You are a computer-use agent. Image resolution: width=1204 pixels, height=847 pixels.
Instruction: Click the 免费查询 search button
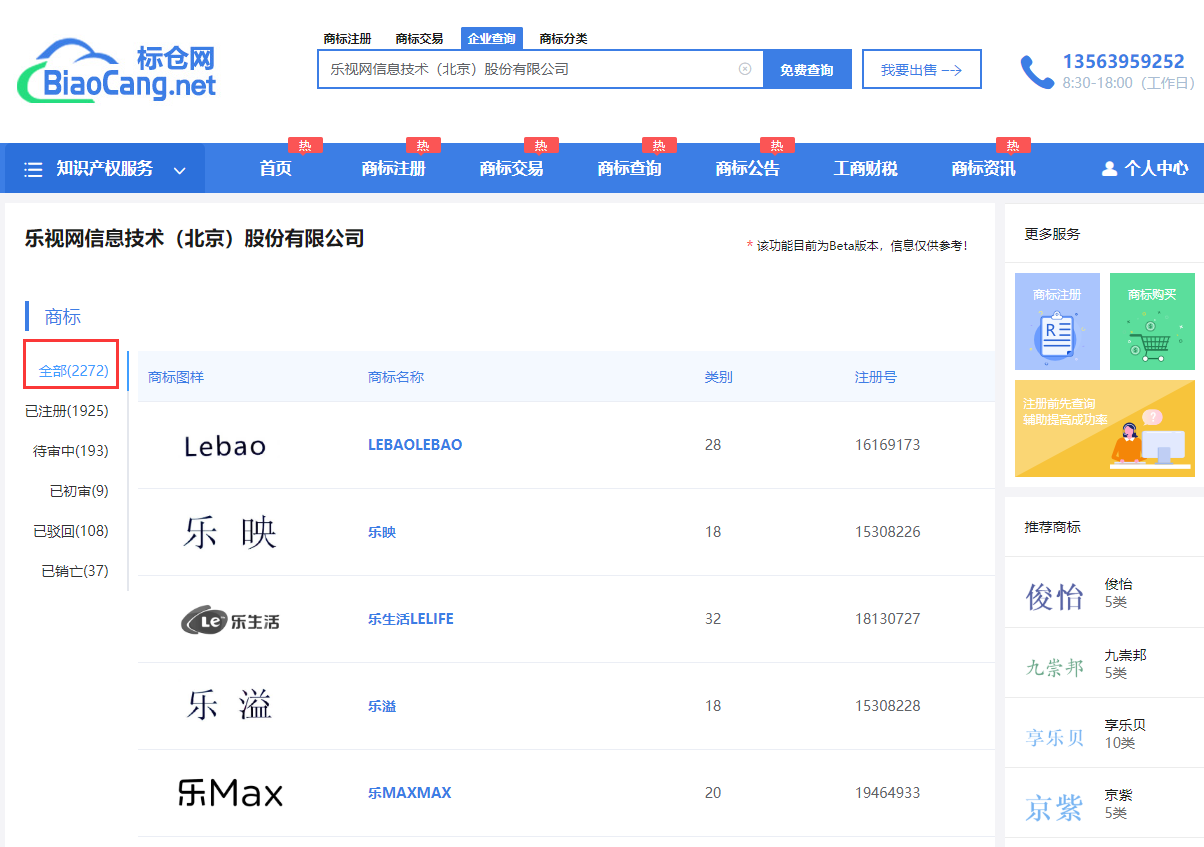[807, 69]
